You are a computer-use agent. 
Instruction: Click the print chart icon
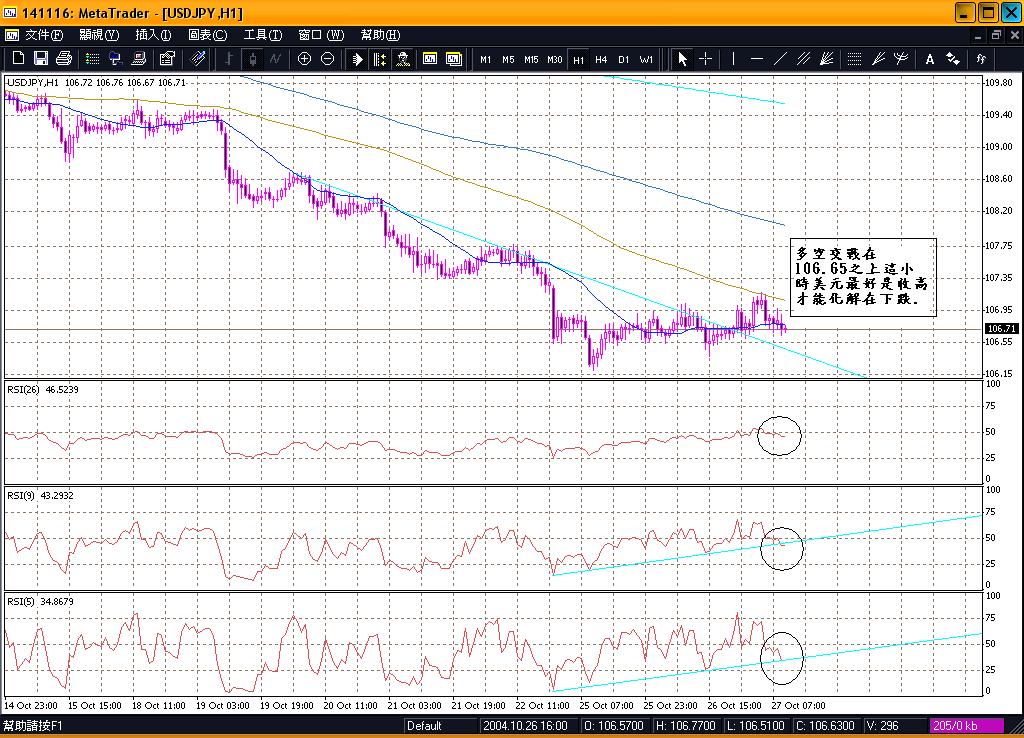64,59
